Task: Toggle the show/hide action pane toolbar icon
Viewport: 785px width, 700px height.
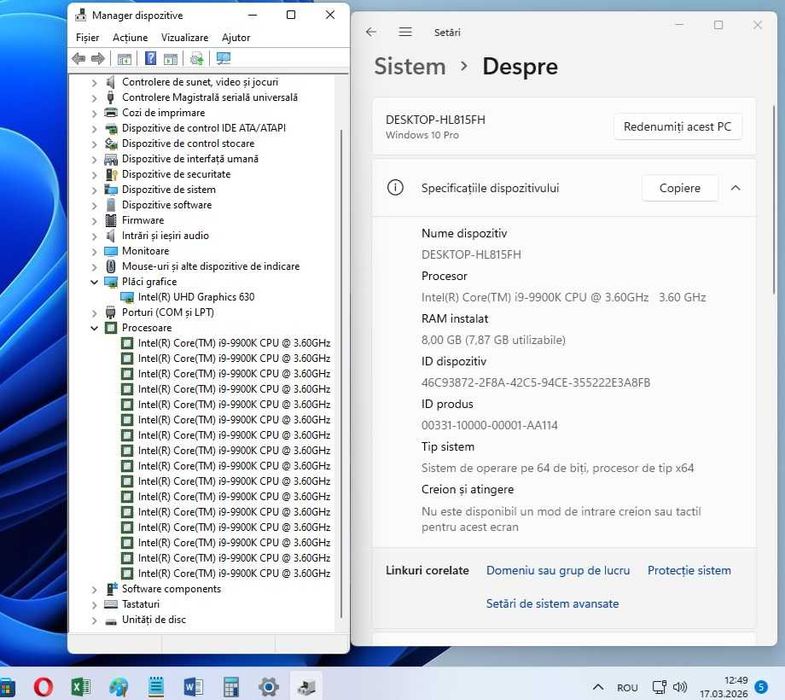Action: 171,59
